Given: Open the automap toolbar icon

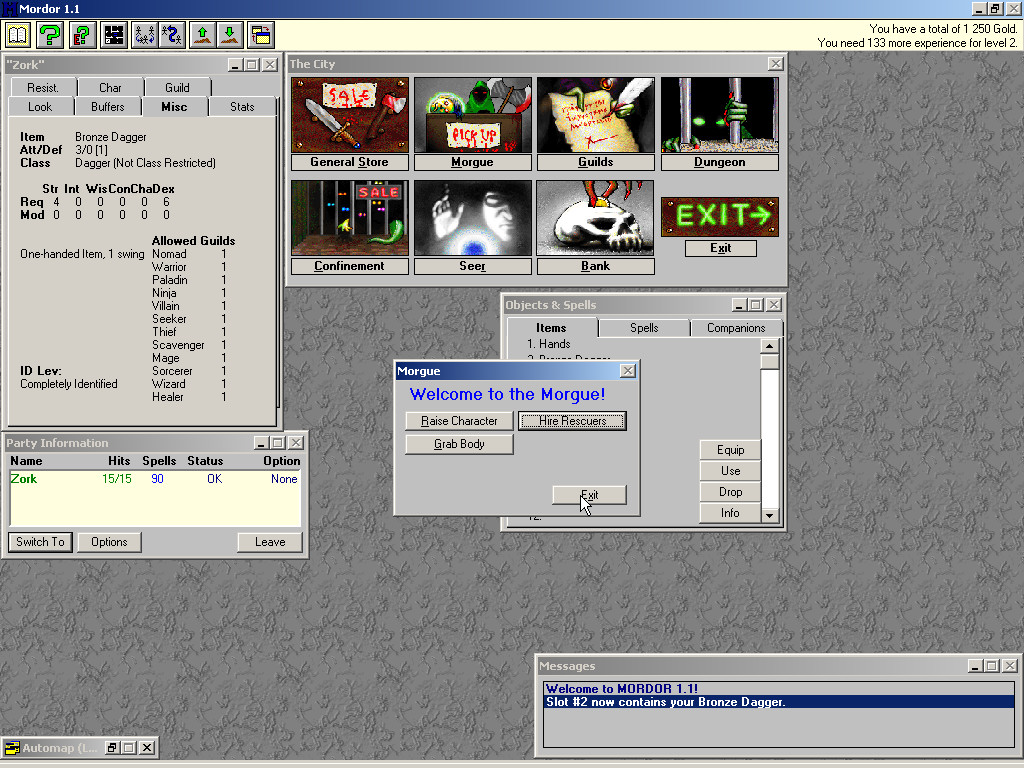Looking at the screenshot, I should pos(114,35).
